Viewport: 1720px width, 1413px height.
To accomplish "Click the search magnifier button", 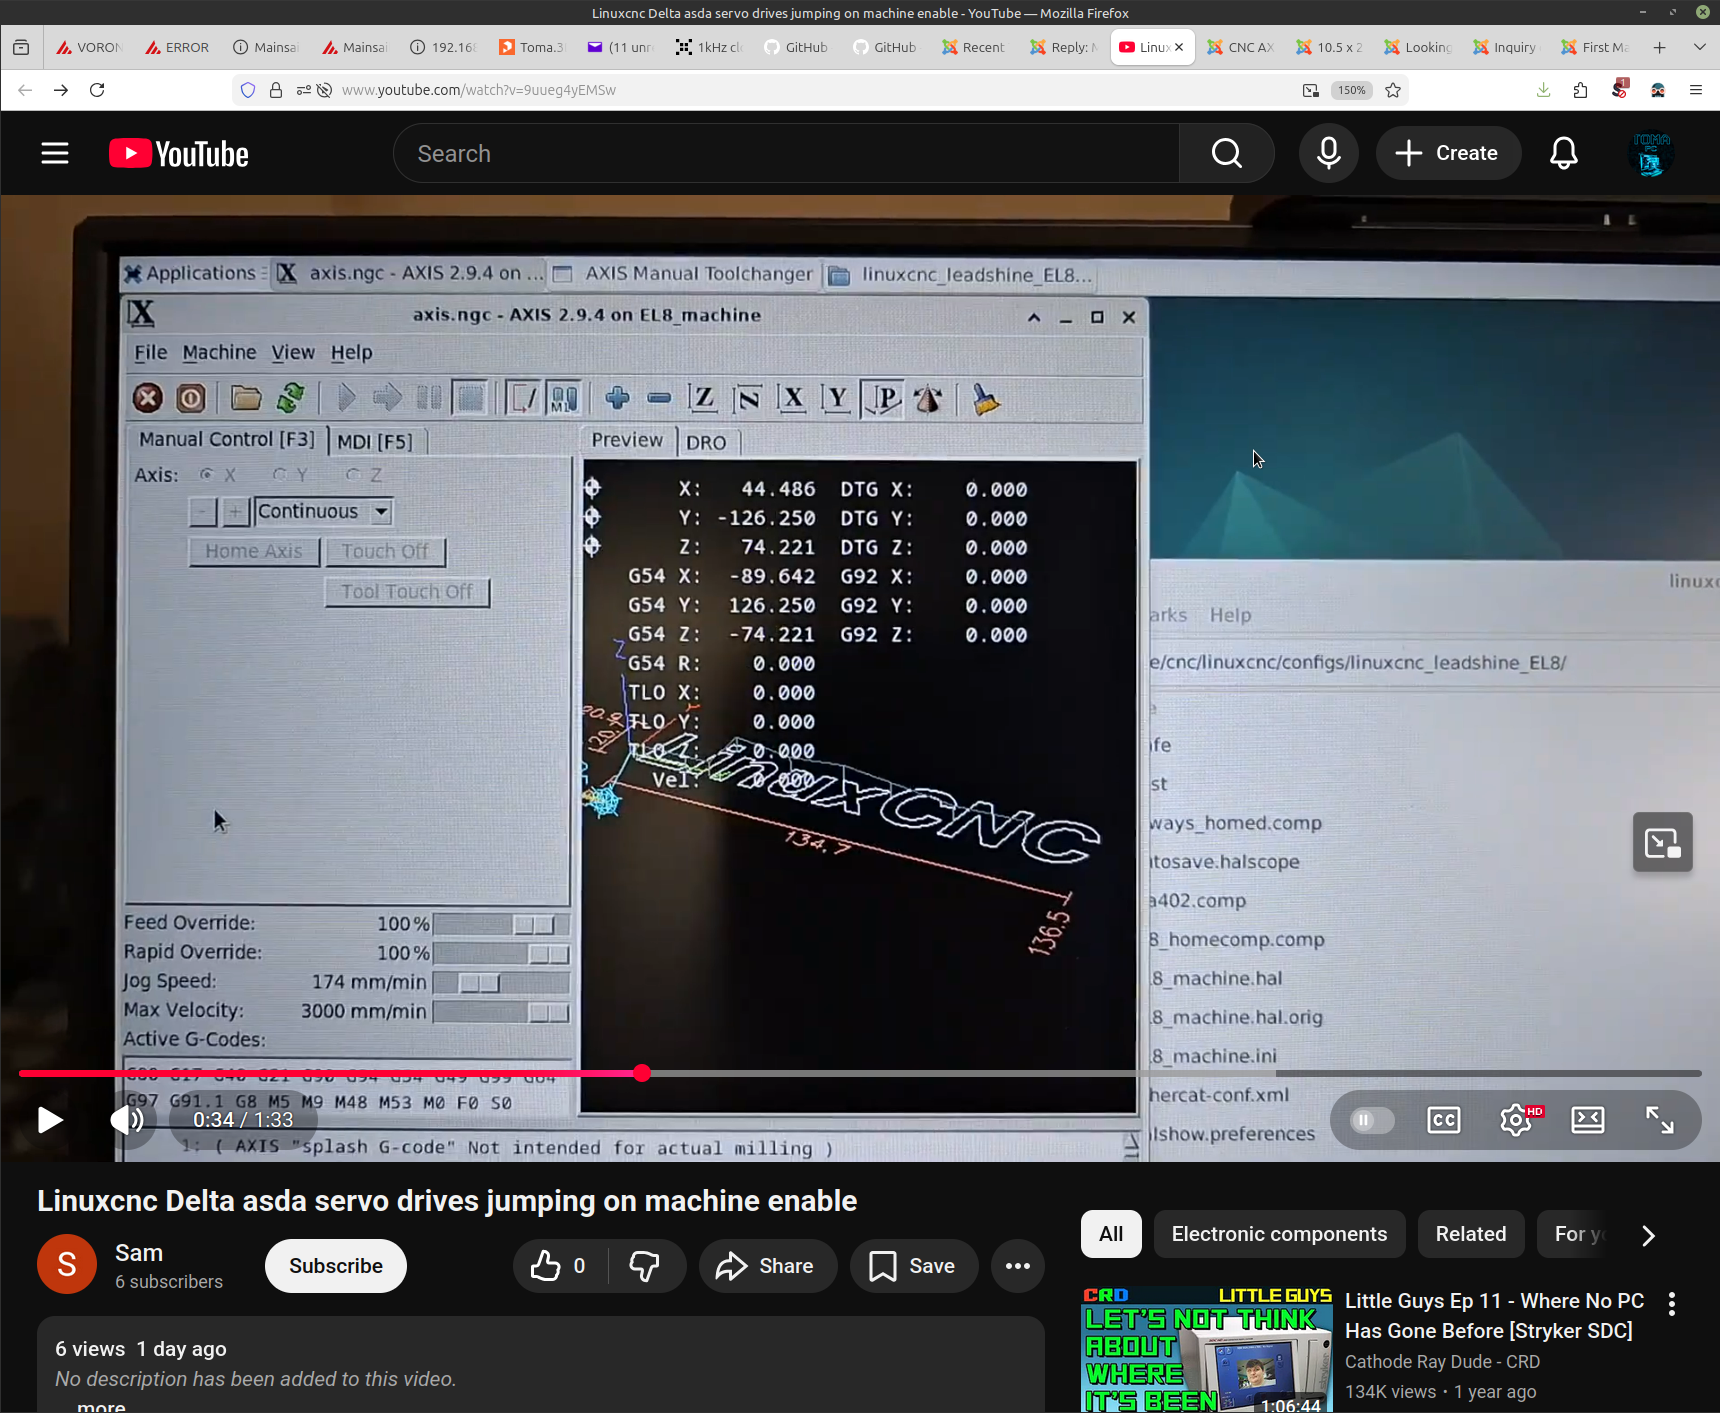I will 1226,153.
